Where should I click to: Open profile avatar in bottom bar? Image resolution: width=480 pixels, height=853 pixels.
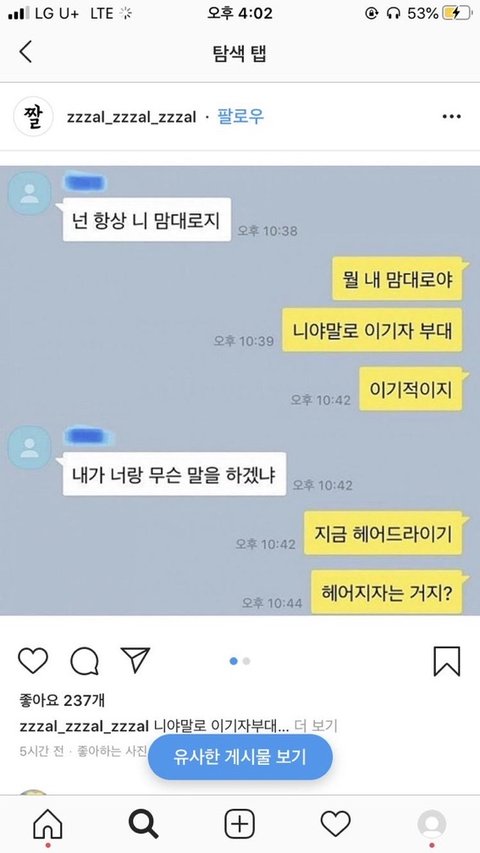(432, 824)
